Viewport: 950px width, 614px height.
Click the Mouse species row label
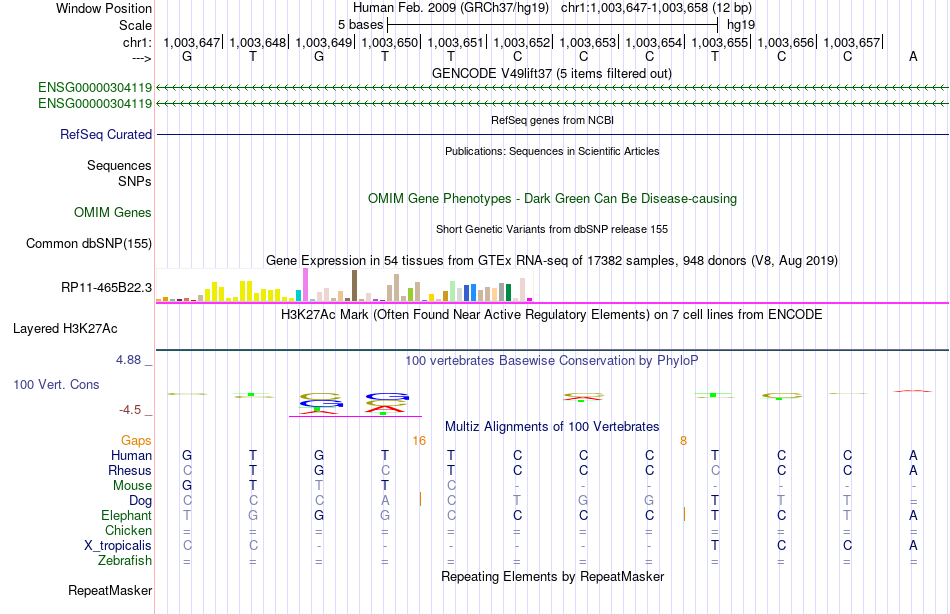[x=132, y=486]
